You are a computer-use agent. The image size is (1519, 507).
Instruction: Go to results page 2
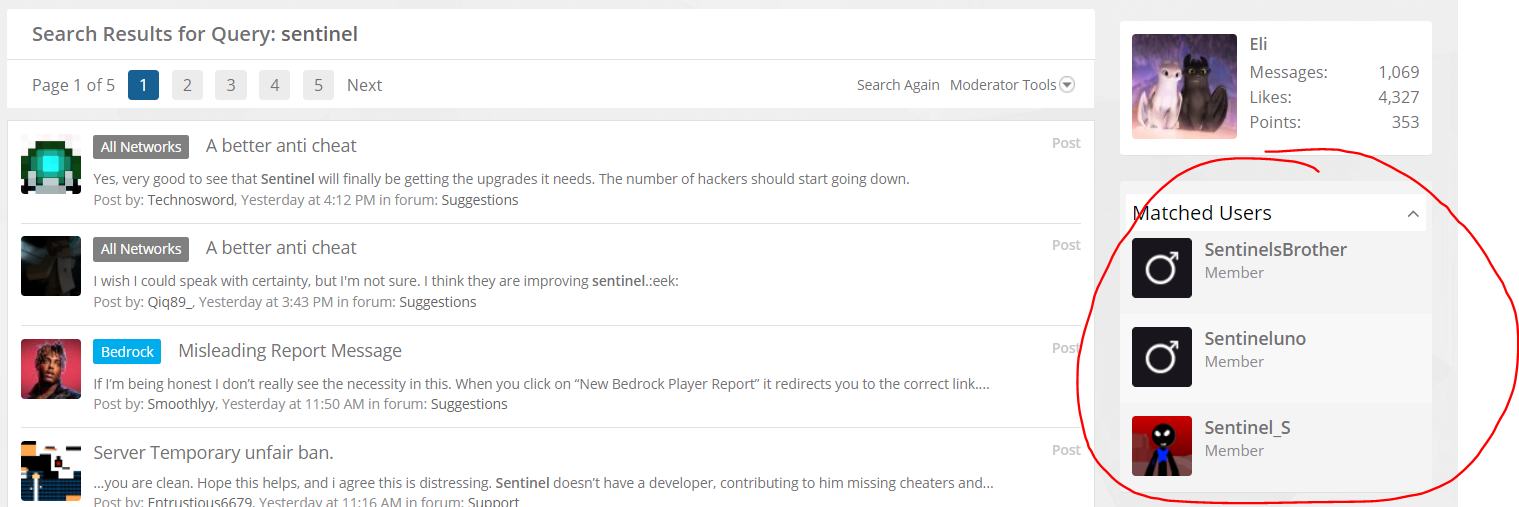(187, 85)
